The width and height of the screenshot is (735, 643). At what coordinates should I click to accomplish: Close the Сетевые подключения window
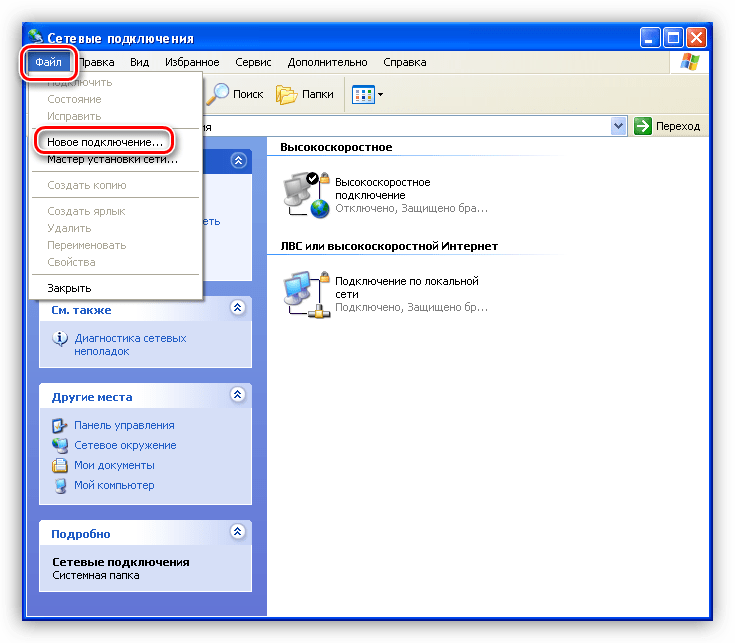click(x=697, y=38)
